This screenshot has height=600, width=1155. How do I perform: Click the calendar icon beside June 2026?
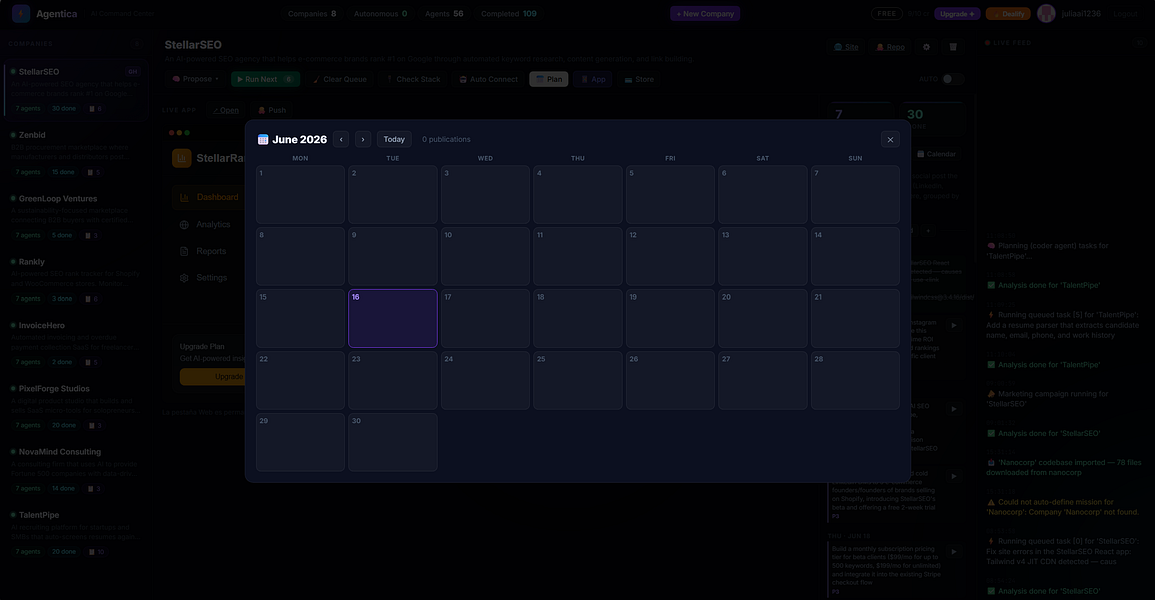(x=263, y=139)
